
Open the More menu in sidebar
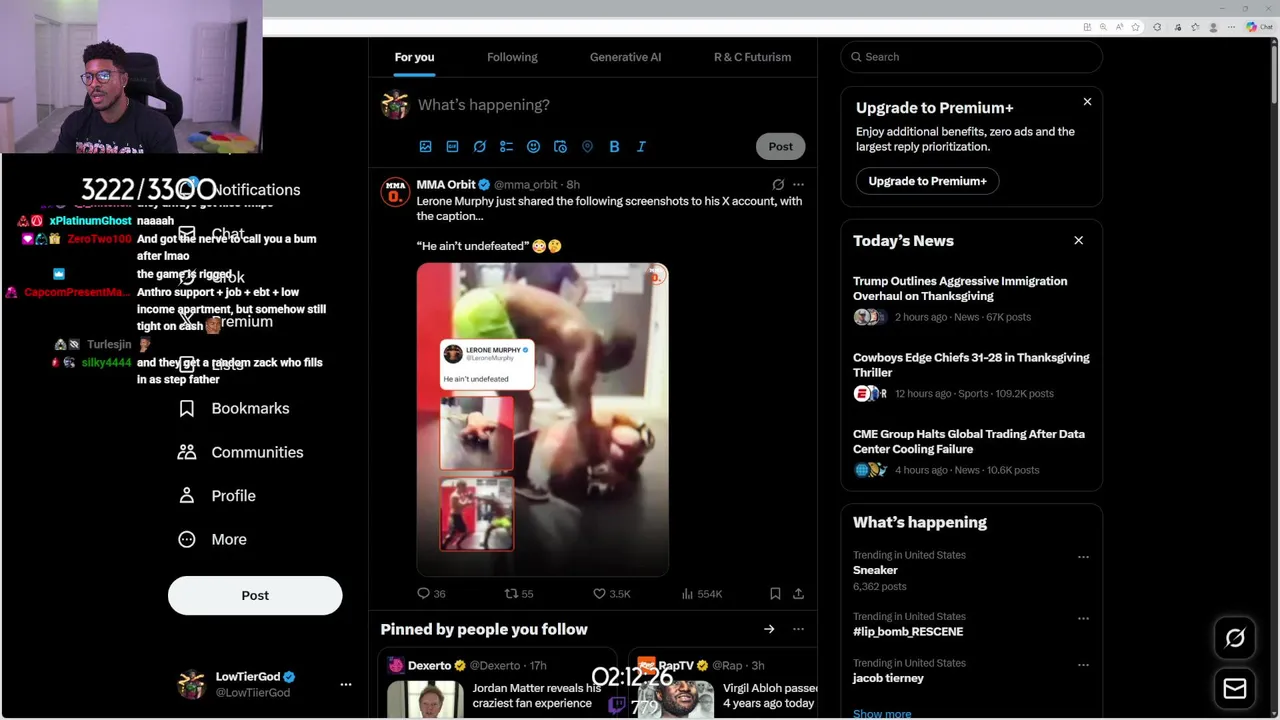pyautogui.click(x=212, y=539)
